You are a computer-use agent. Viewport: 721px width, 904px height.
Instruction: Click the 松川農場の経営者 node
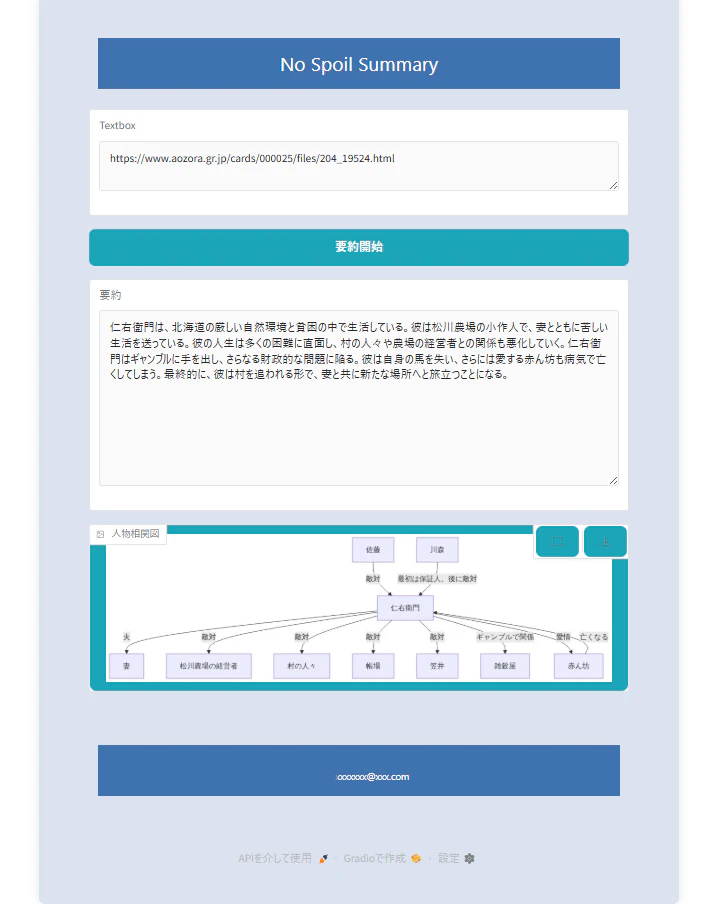click(x=209, y=666)
